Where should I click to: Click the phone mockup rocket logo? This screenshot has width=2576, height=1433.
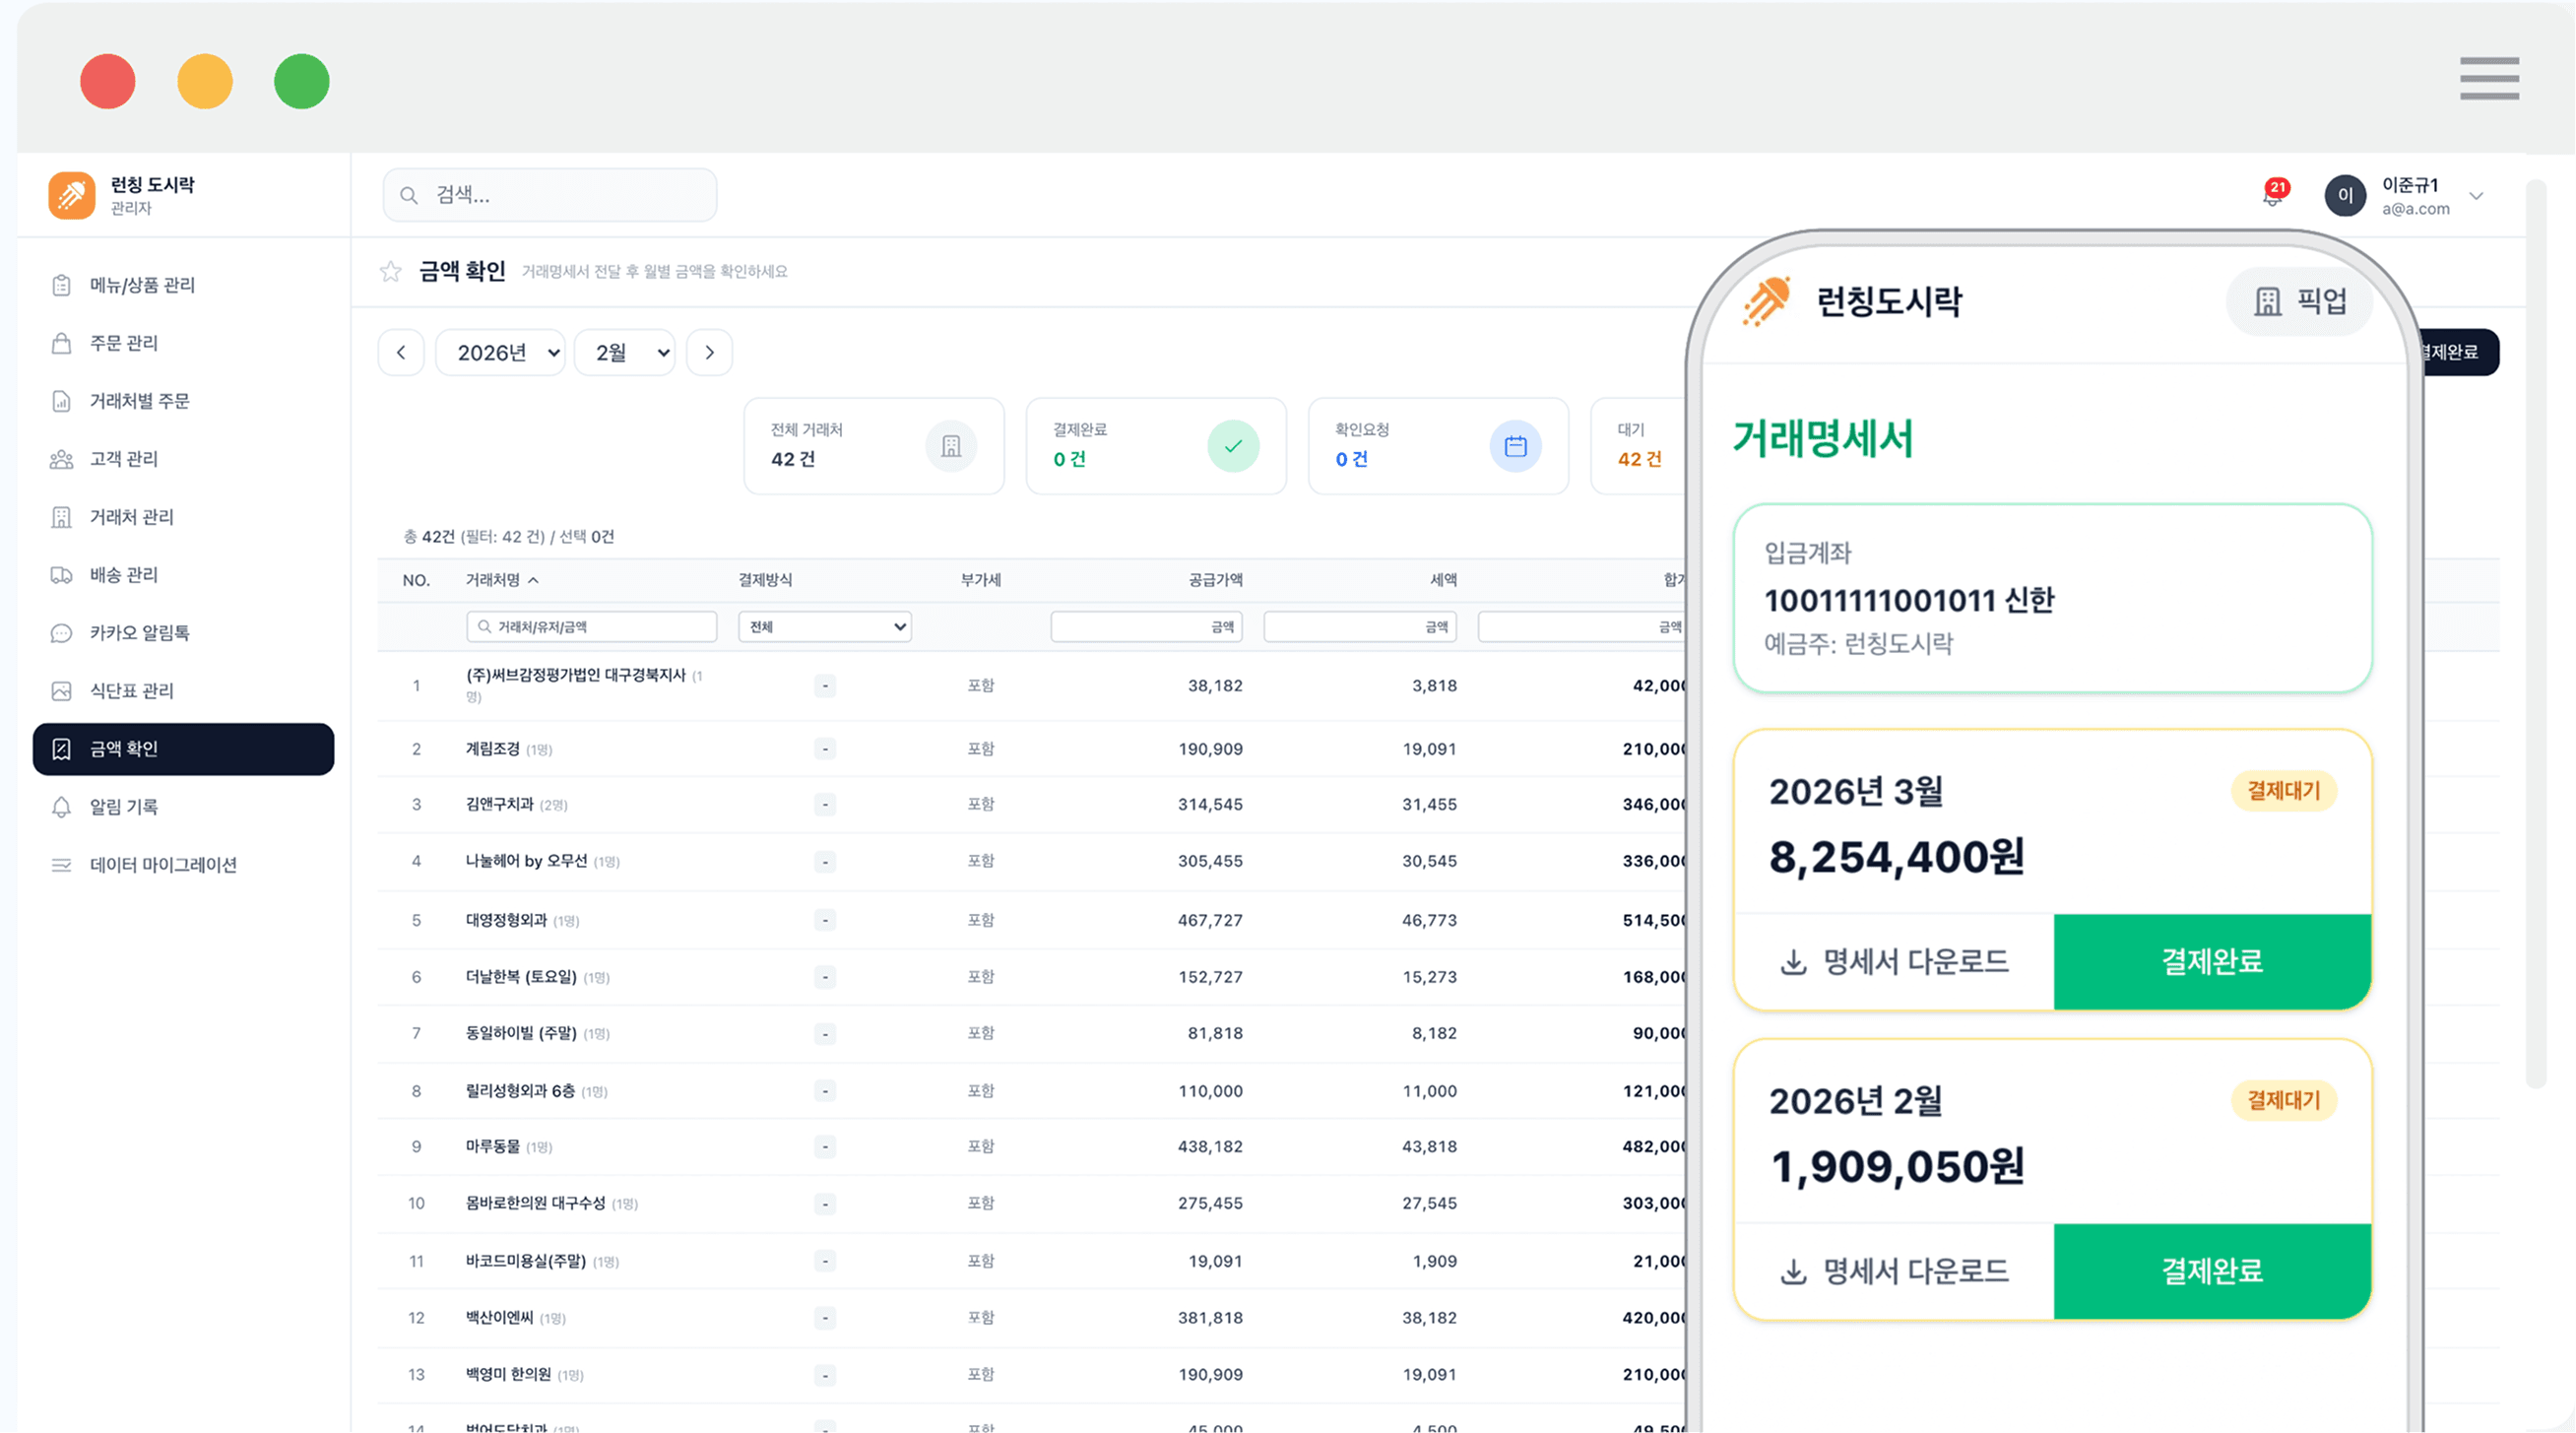pos(1766,301)
